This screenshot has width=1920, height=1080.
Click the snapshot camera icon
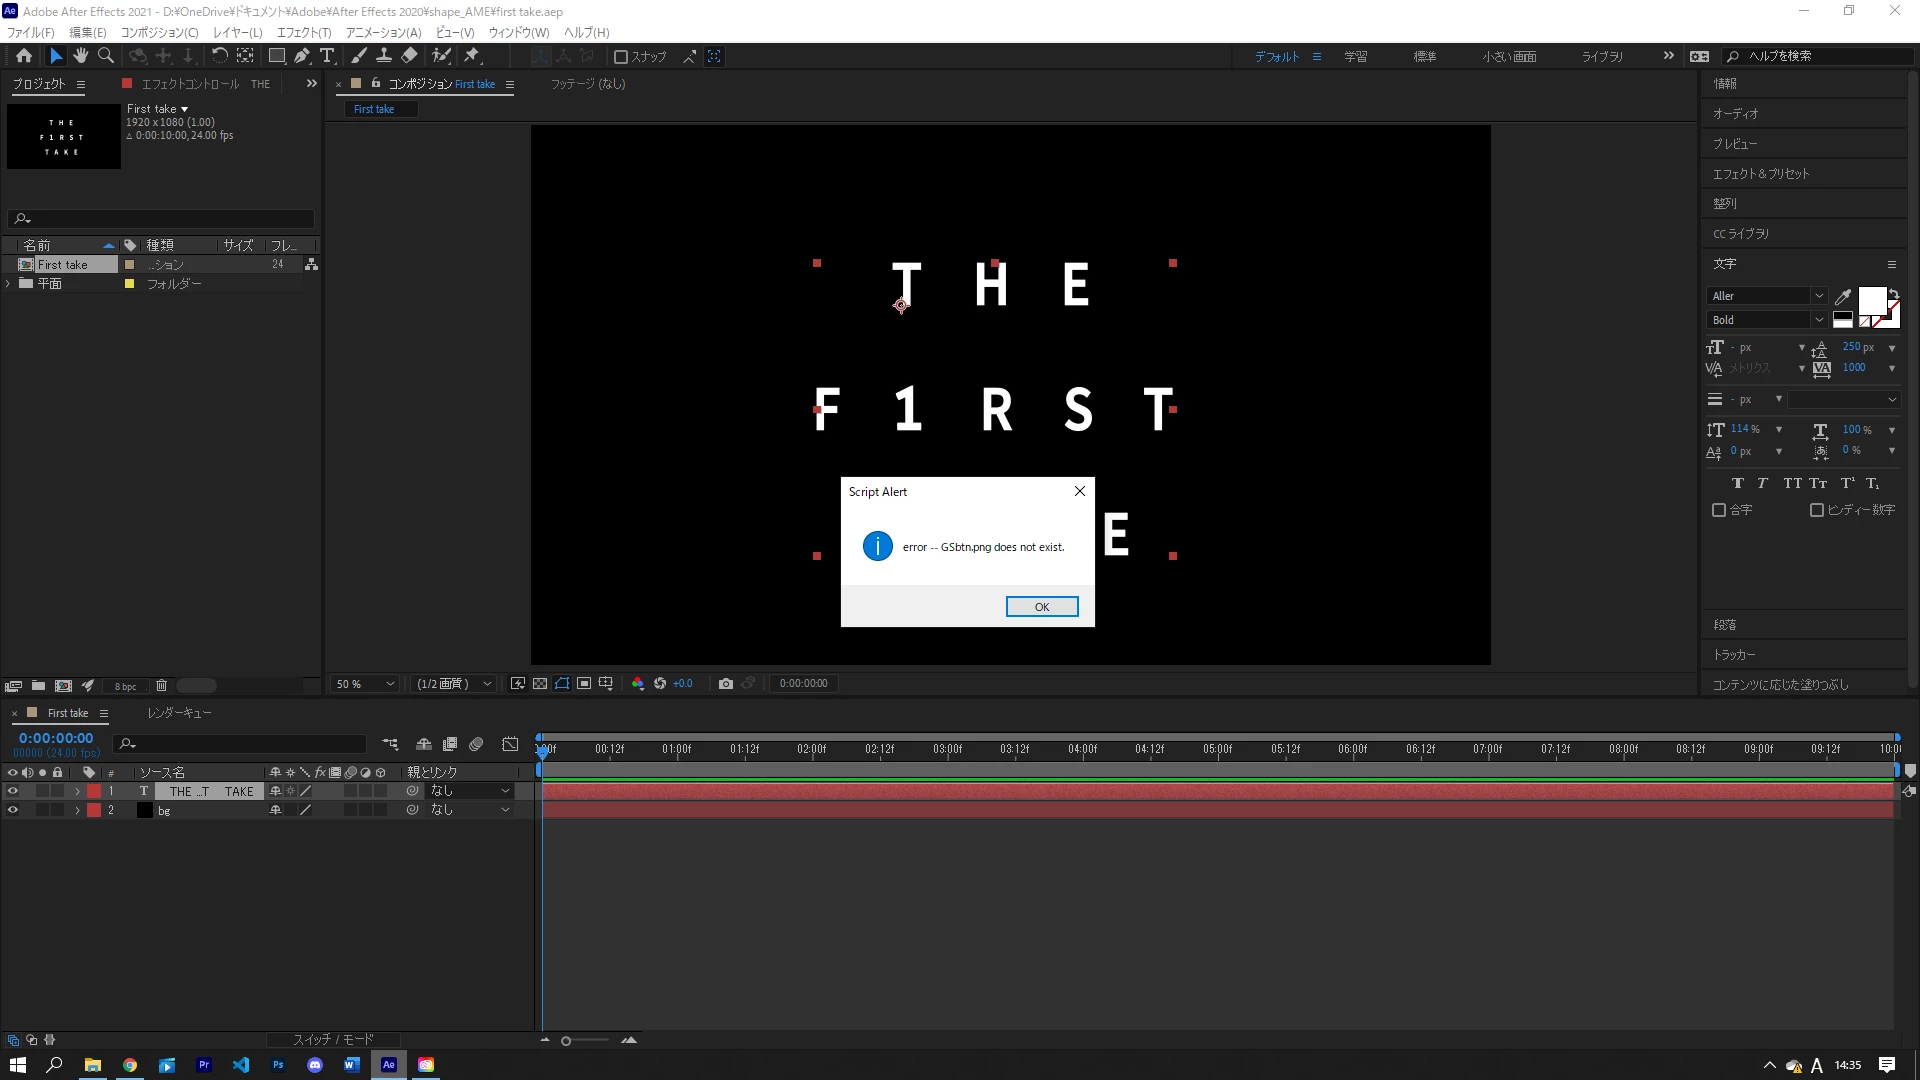coord(726,684)
